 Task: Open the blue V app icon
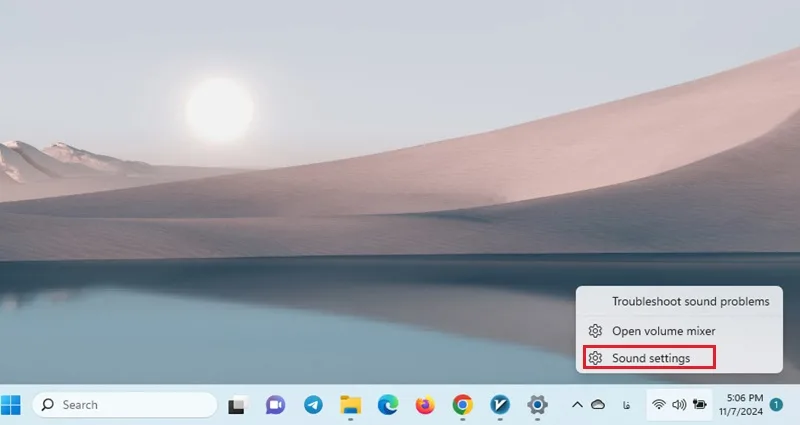pyautogui.click(x=500, y=405)
